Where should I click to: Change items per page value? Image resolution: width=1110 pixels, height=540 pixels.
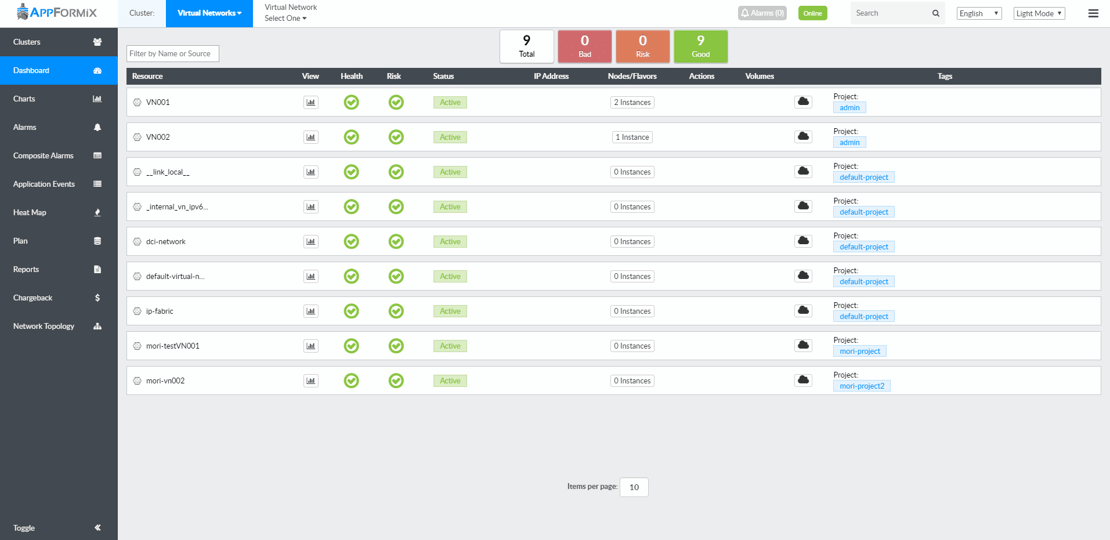pos(634,487)
